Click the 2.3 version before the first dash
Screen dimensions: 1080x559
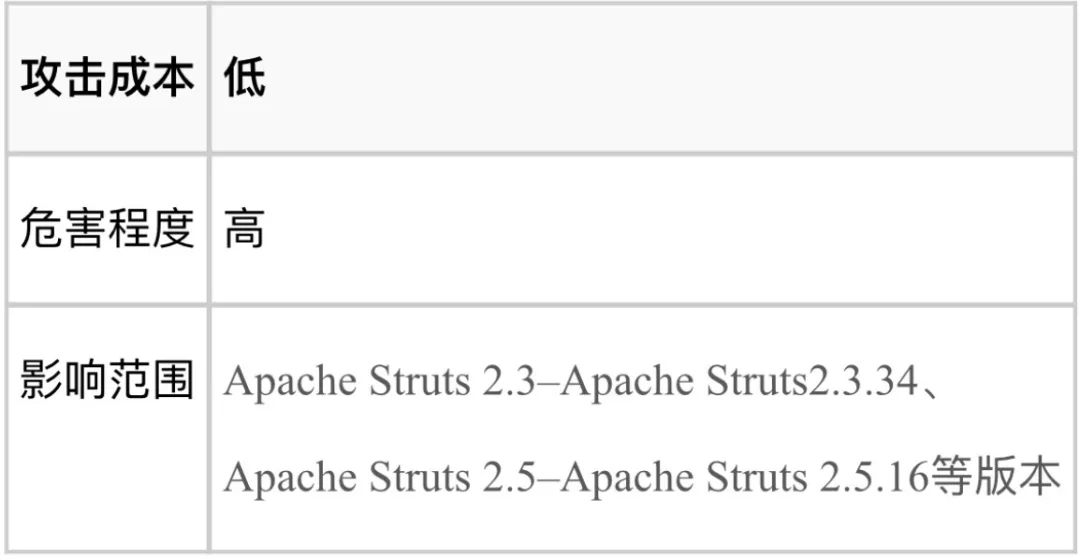pos(511,381)
